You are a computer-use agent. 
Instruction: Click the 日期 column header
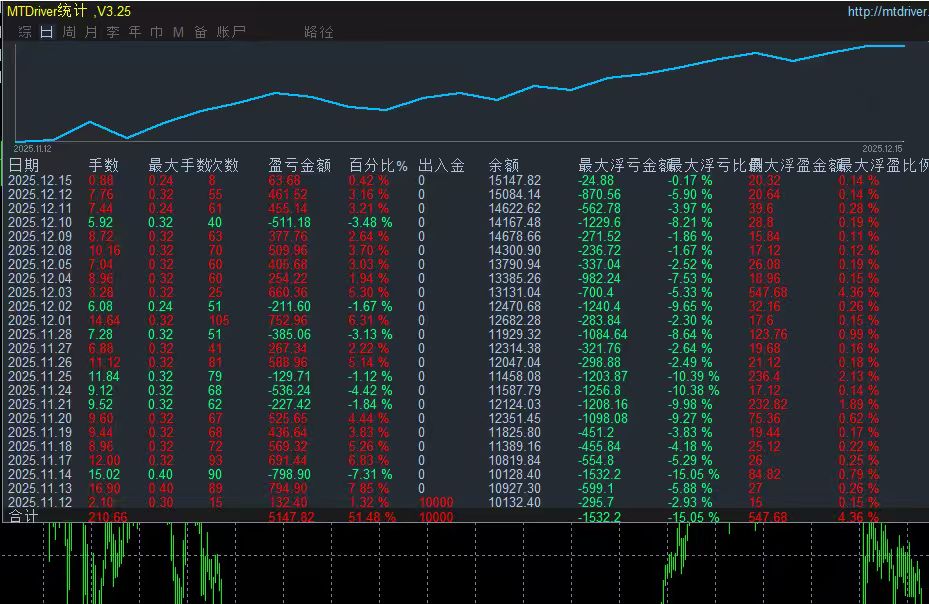pos(24,165)
